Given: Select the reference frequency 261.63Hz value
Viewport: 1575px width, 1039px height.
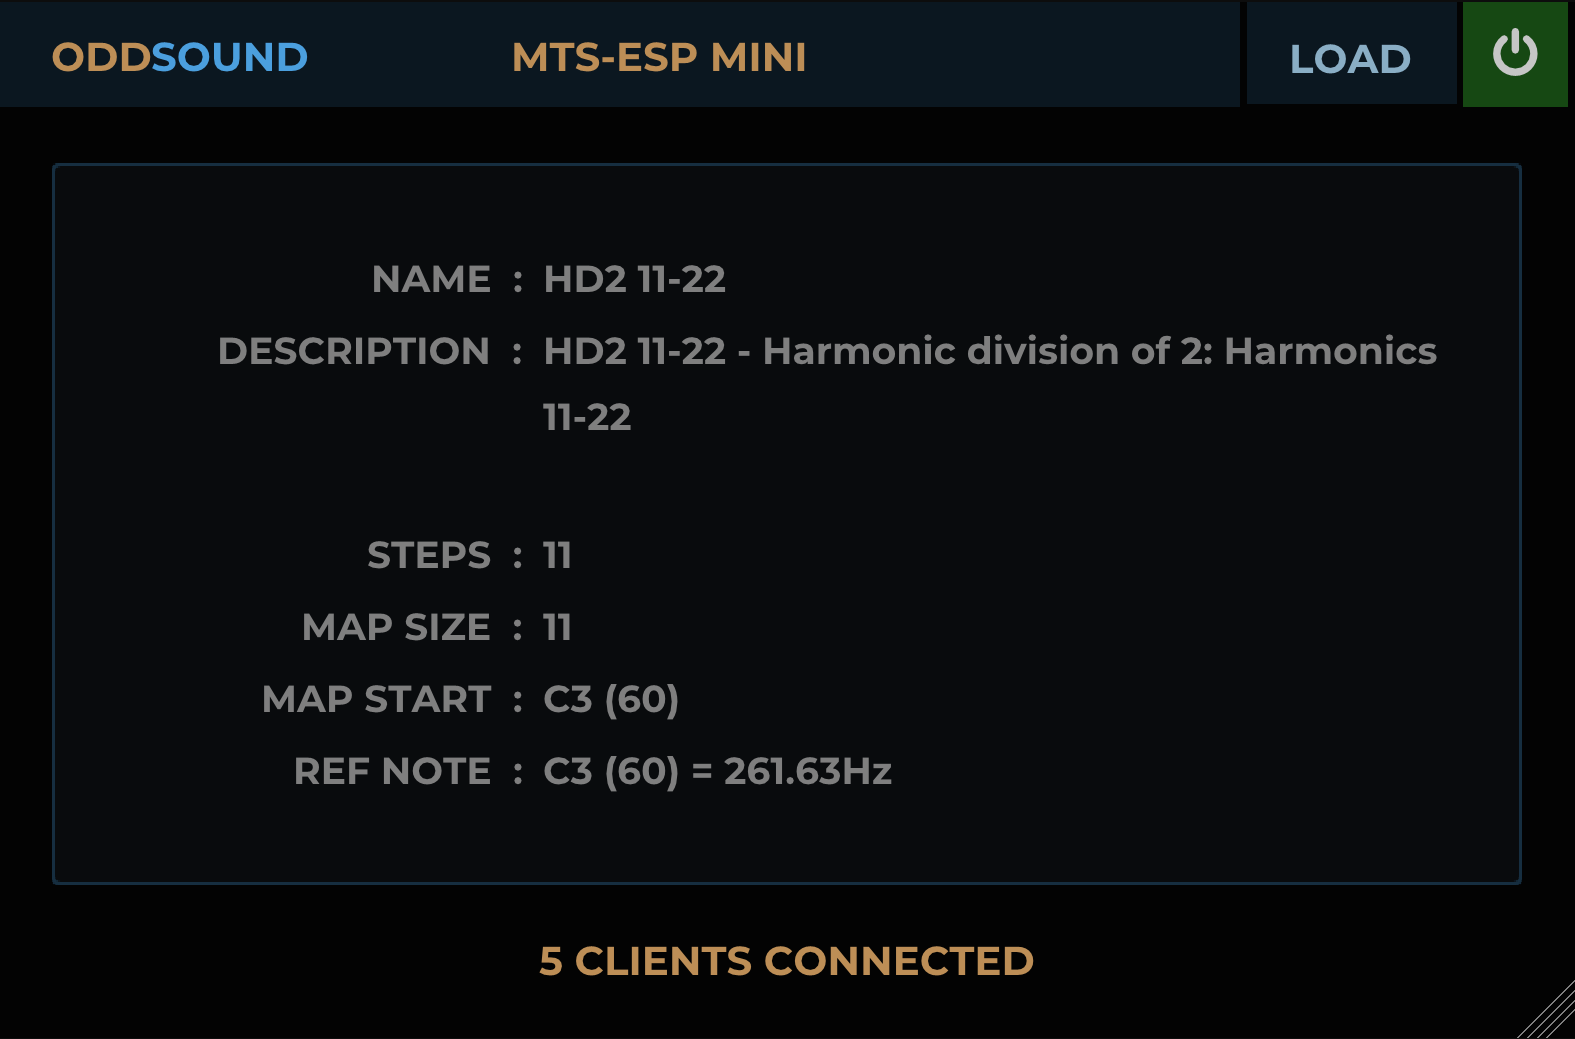Looking at the screenshot, I should tap(807, 771).
